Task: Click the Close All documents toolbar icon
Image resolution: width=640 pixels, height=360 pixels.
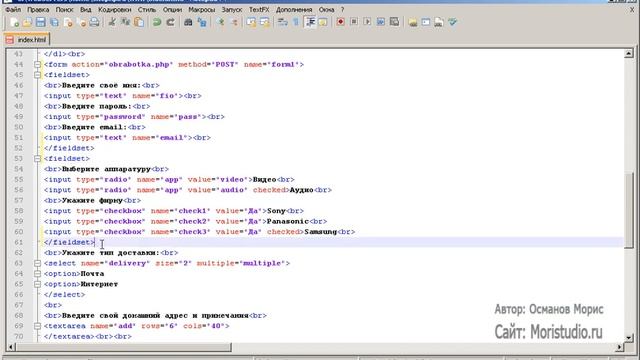Action: [x=81, y=22]
